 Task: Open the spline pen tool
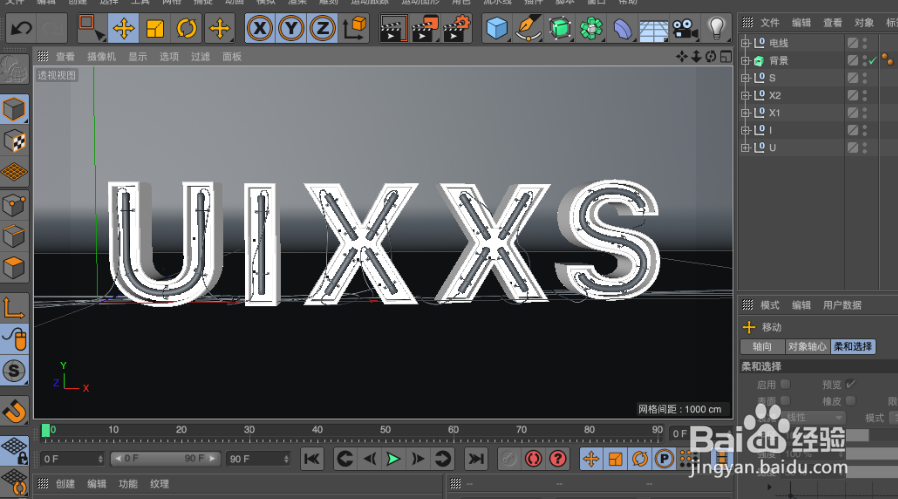point(528,28)
